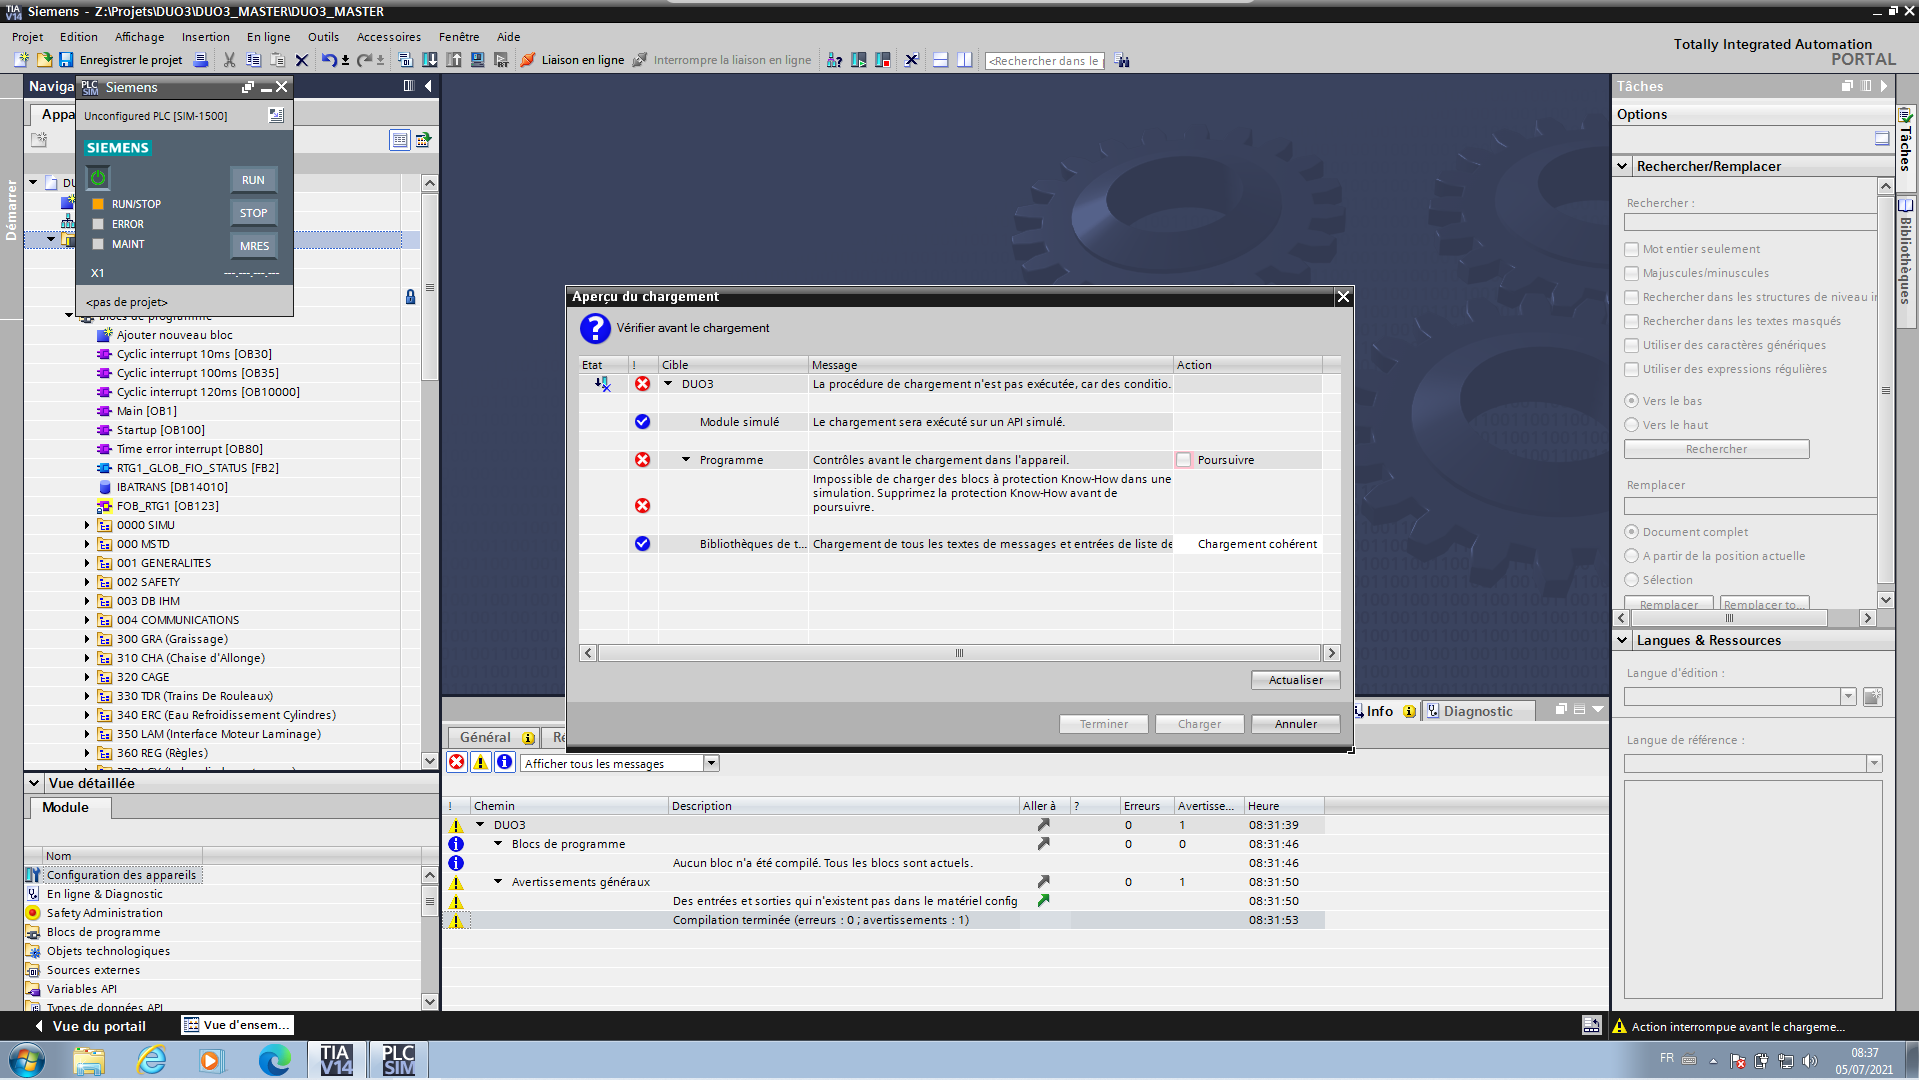Screen dimensions: 1919x1080
Task: Select the Vers le bas radio button
Action: tap(1632, 401)
